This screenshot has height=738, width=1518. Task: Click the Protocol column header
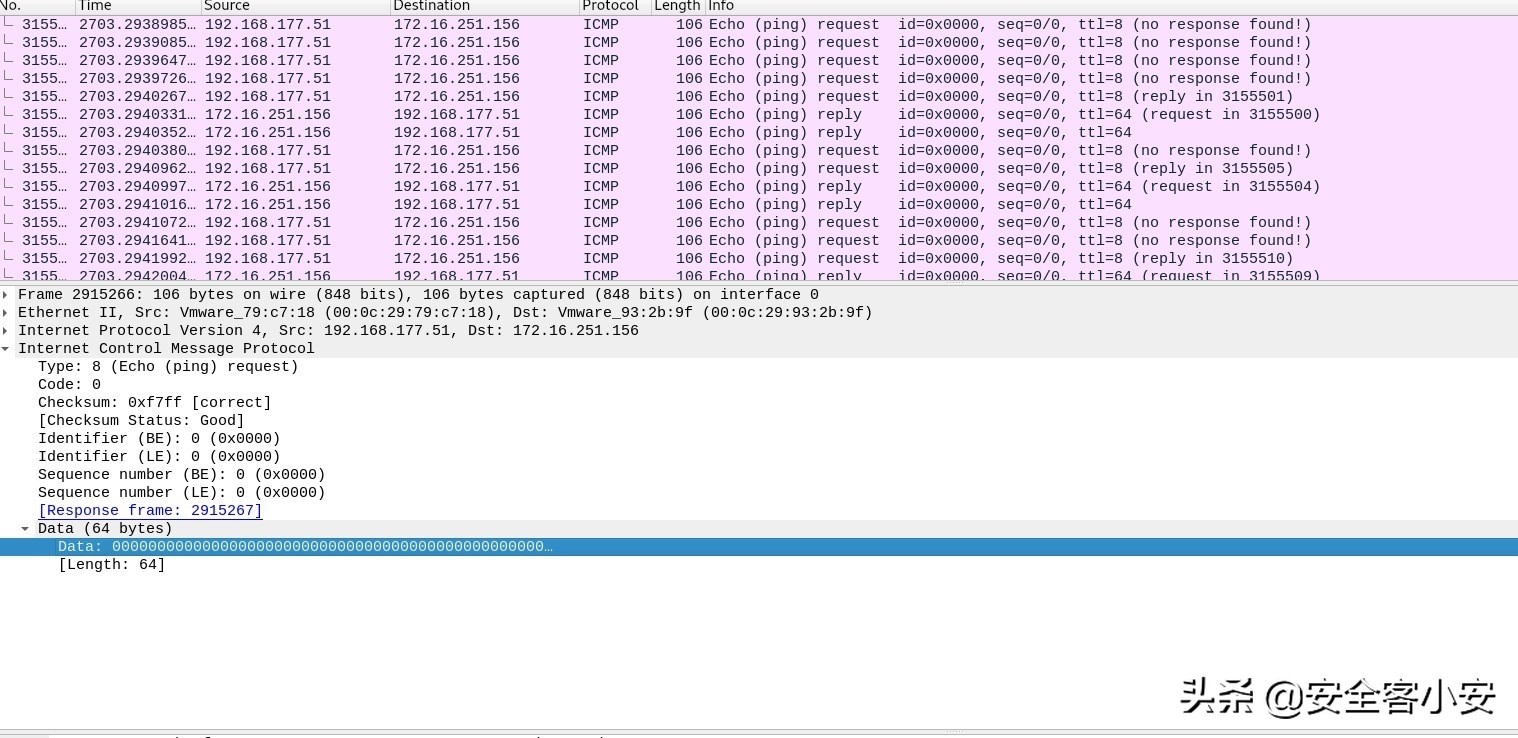pyautogui.click(x=615, y=6)
